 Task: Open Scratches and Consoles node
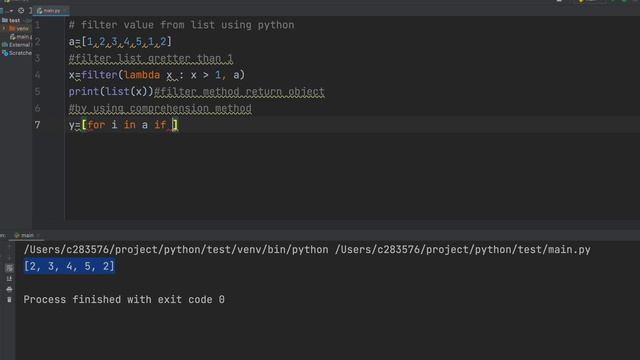click(x=17, y=53)
